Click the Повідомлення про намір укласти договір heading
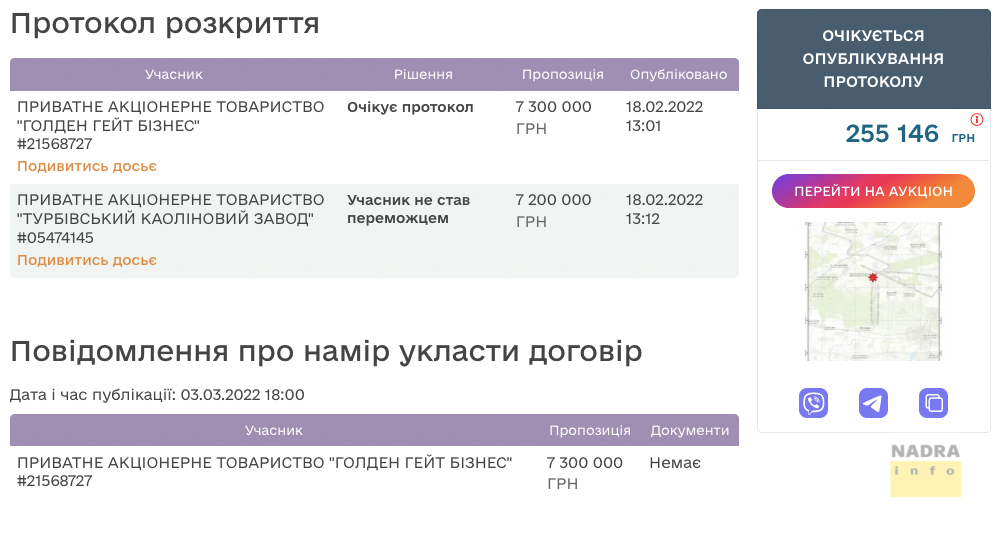999x533 pixels. pos(326,351)
